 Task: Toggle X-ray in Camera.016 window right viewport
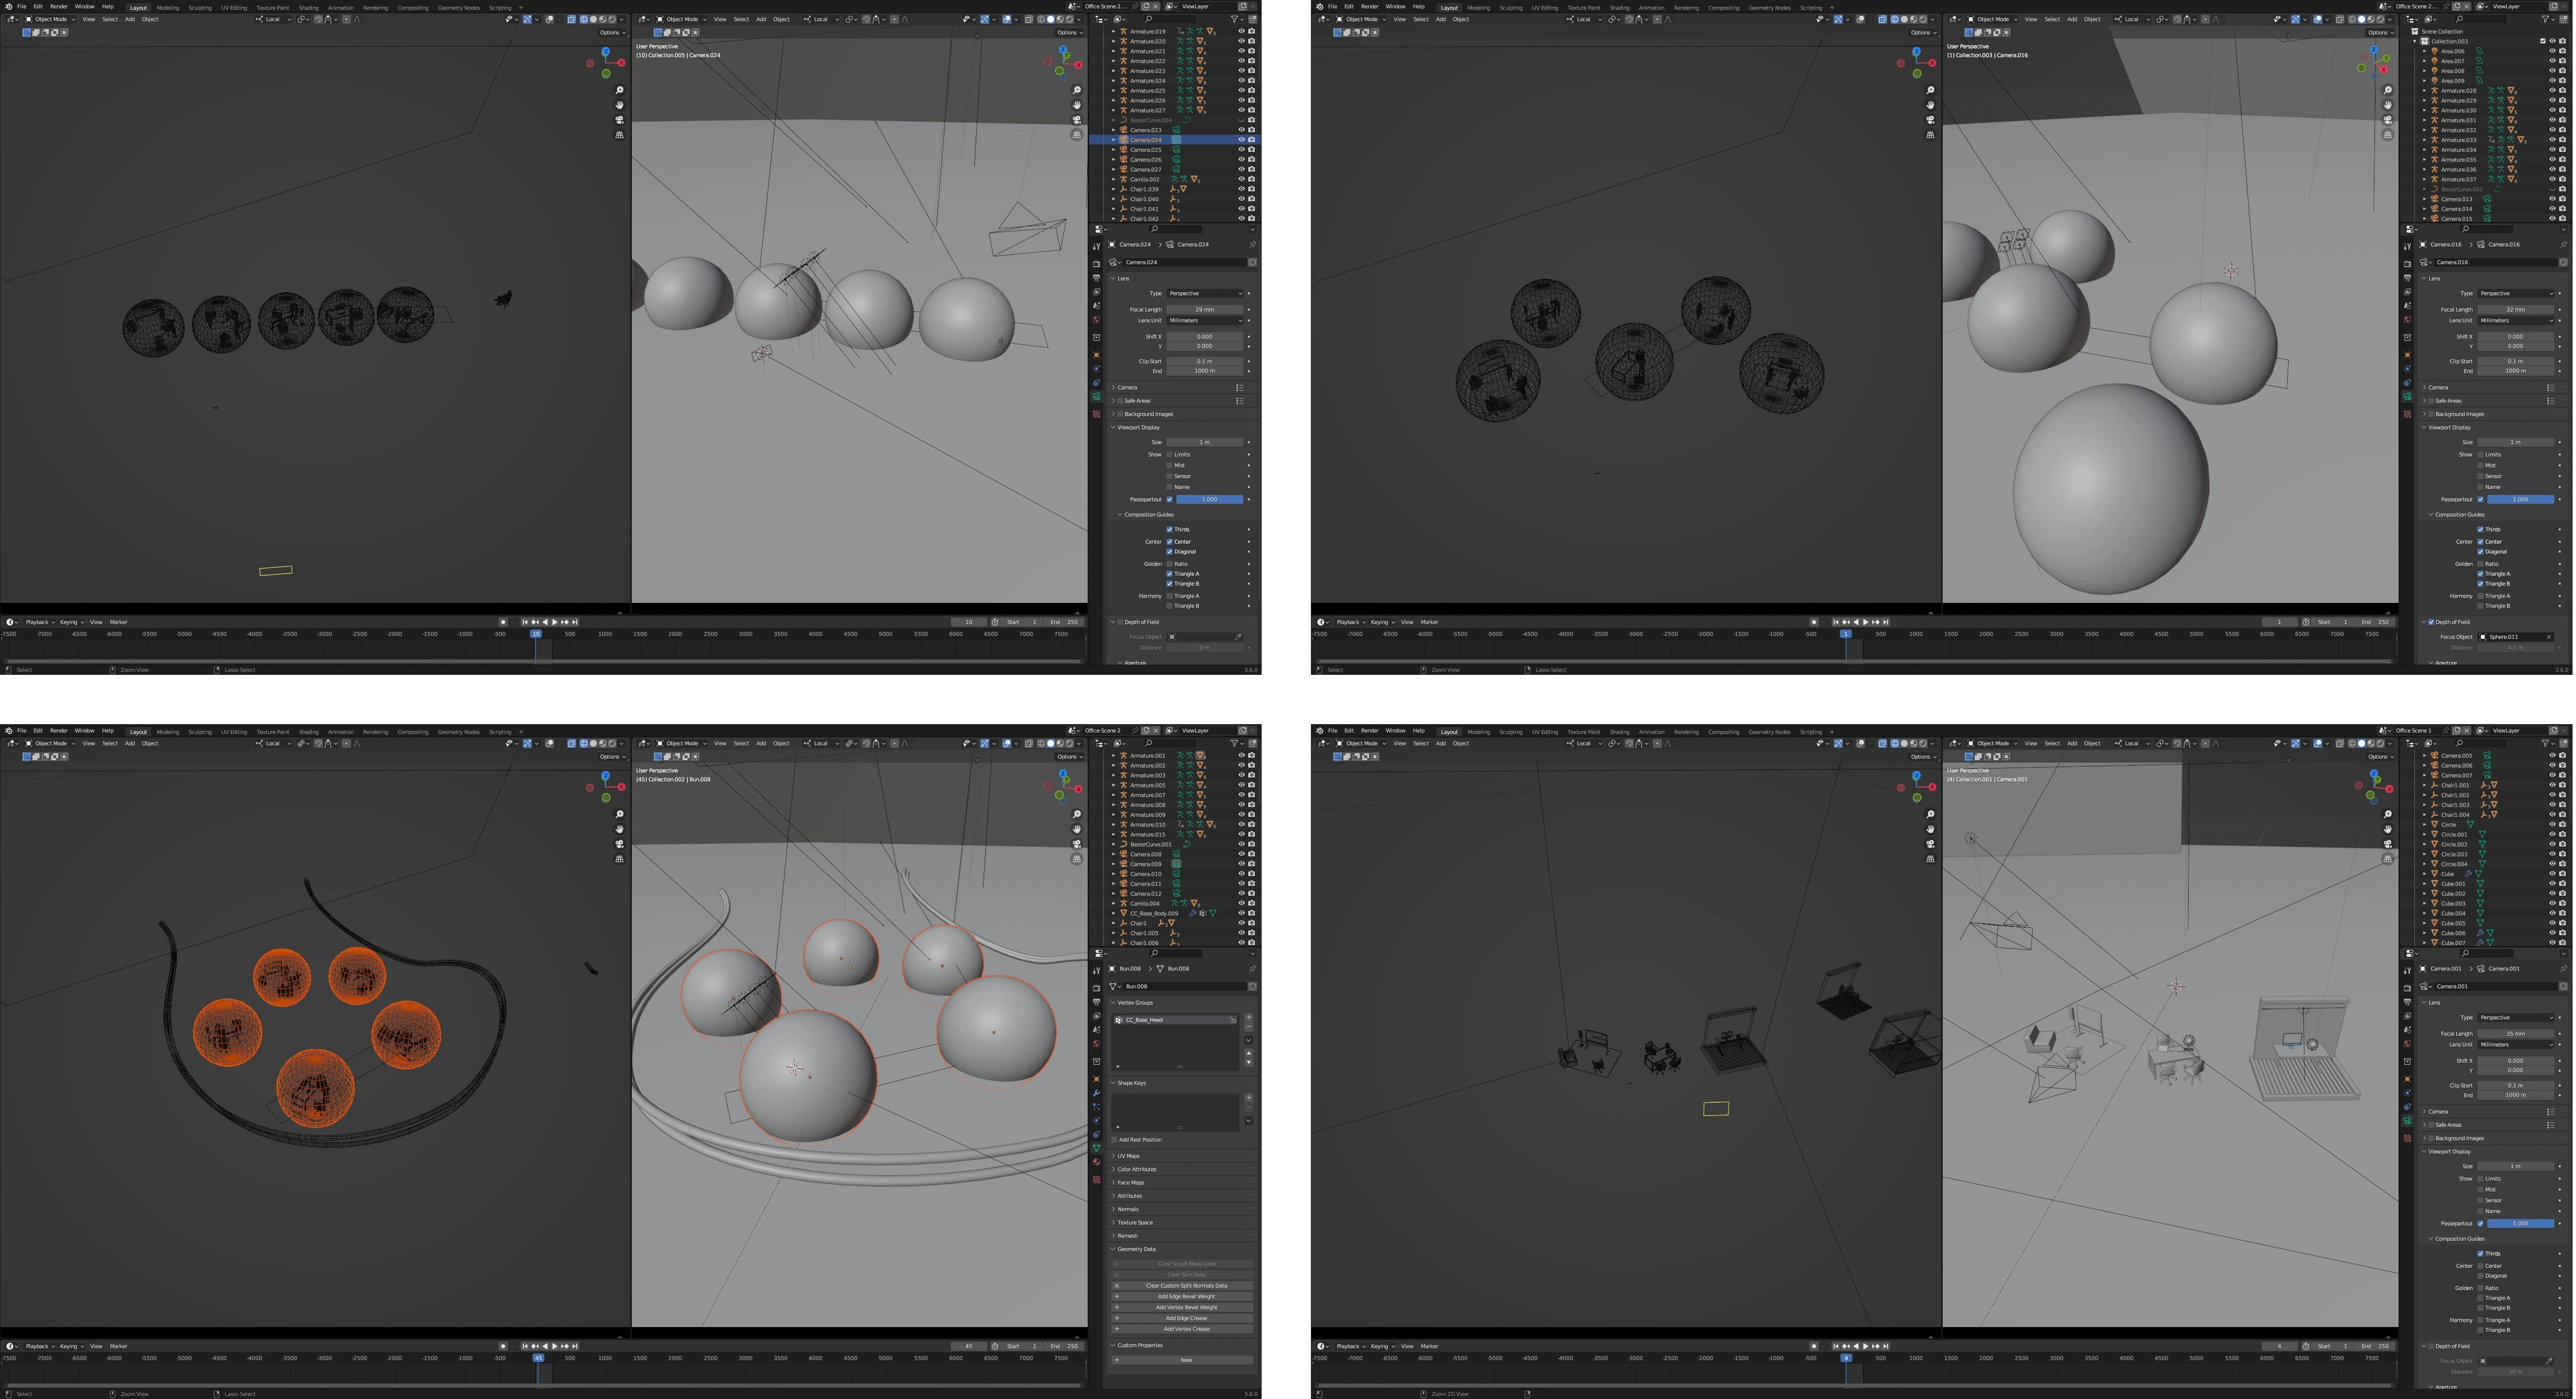coord(2339,19)
